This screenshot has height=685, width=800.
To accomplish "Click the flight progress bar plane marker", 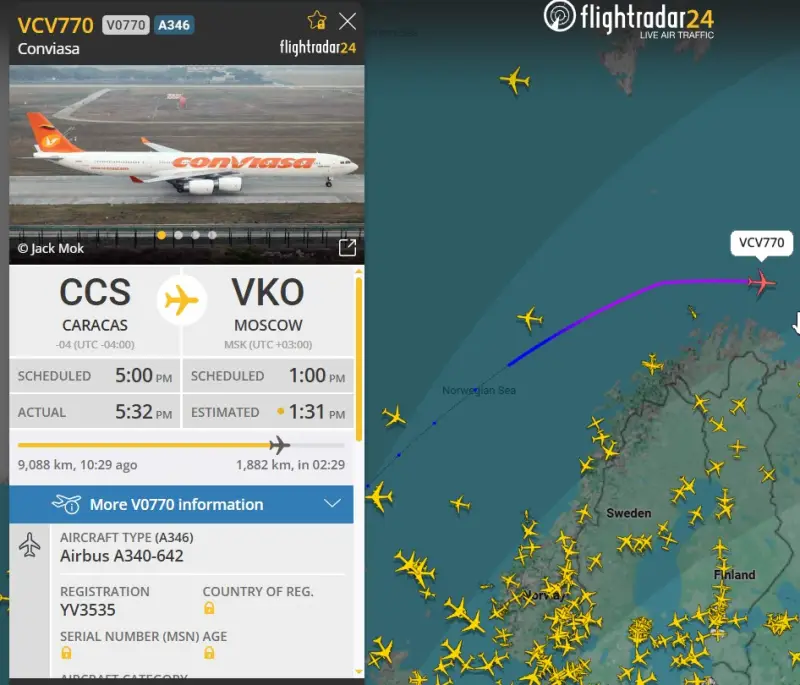I will tap(280, 445).
